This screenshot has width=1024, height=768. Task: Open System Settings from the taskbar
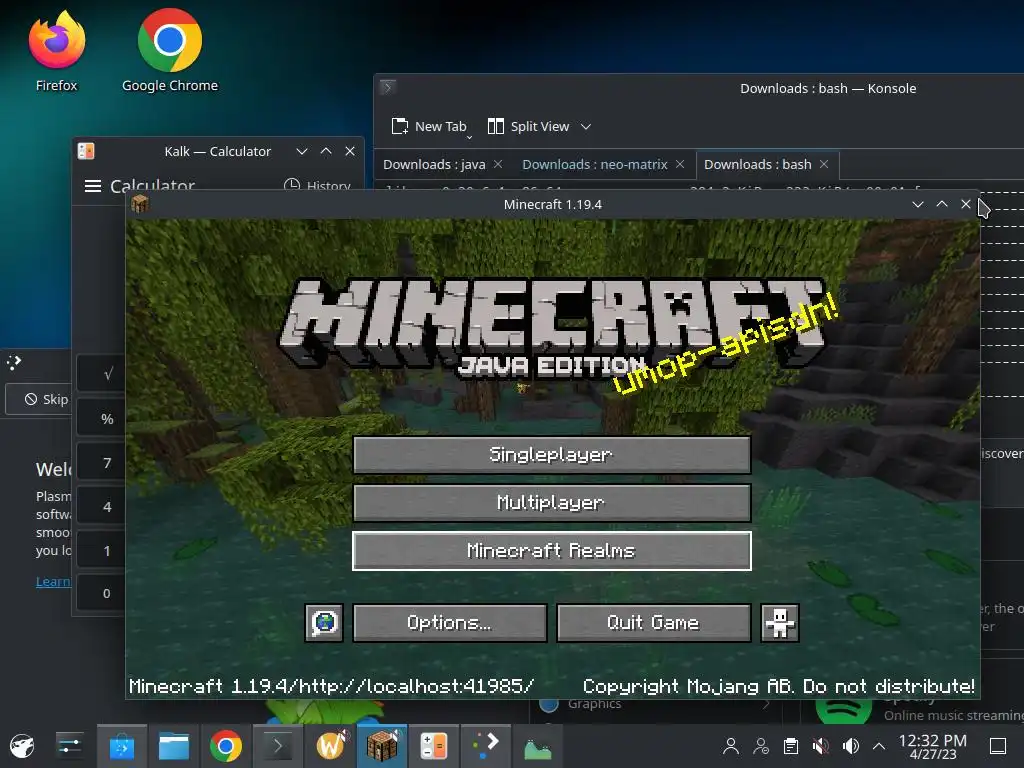pyautogui.click(x=69, y=746)
